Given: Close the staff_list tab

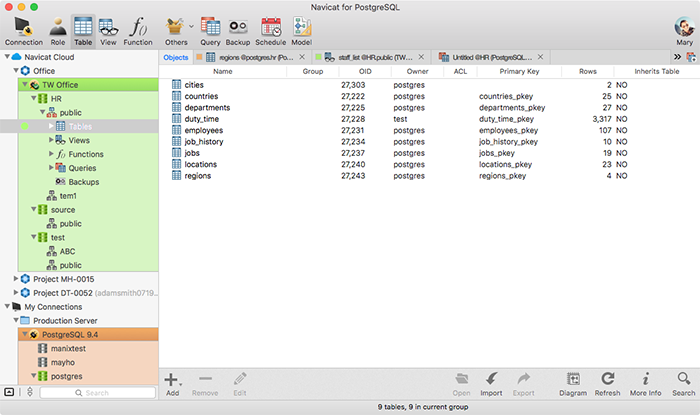Looking at the screenshot, I should 421,57.
